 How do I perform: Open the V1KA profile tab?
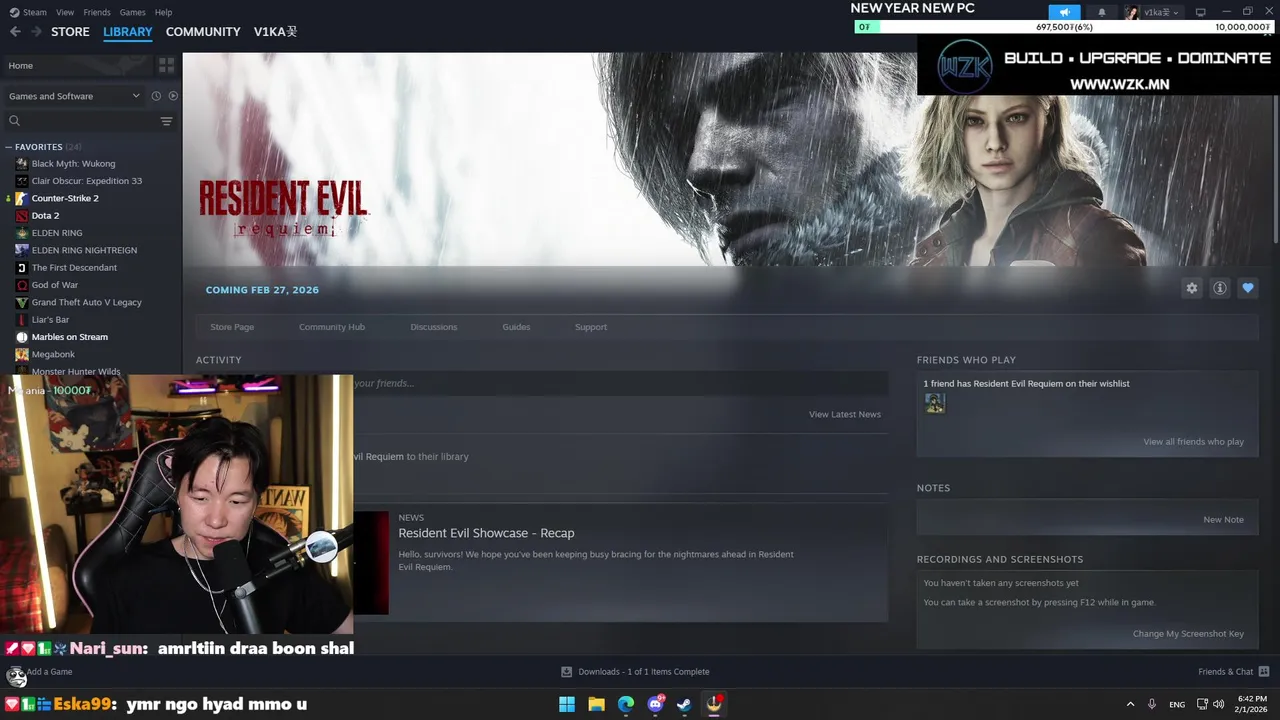pos(275,32)
